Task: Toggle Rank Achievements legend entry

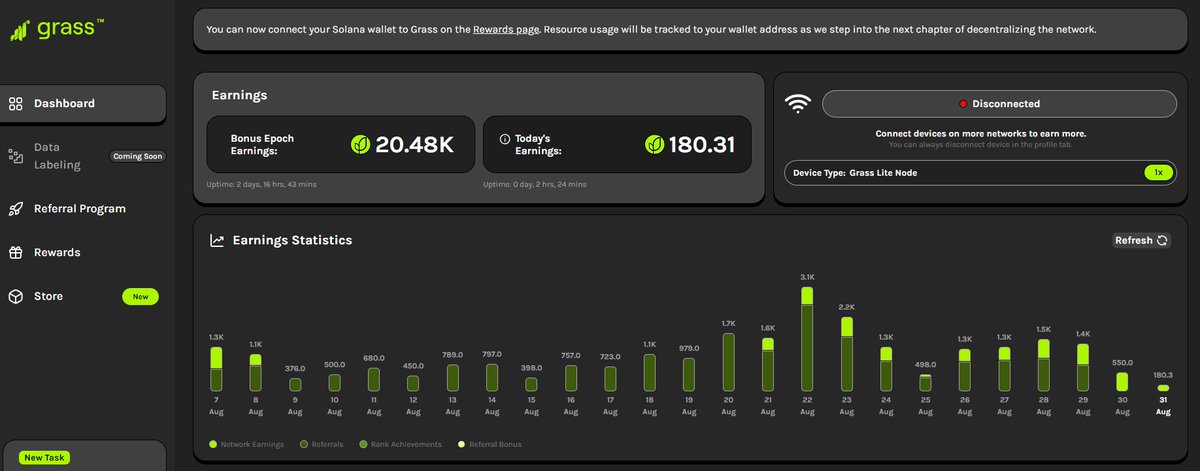Action: (401, 444)
